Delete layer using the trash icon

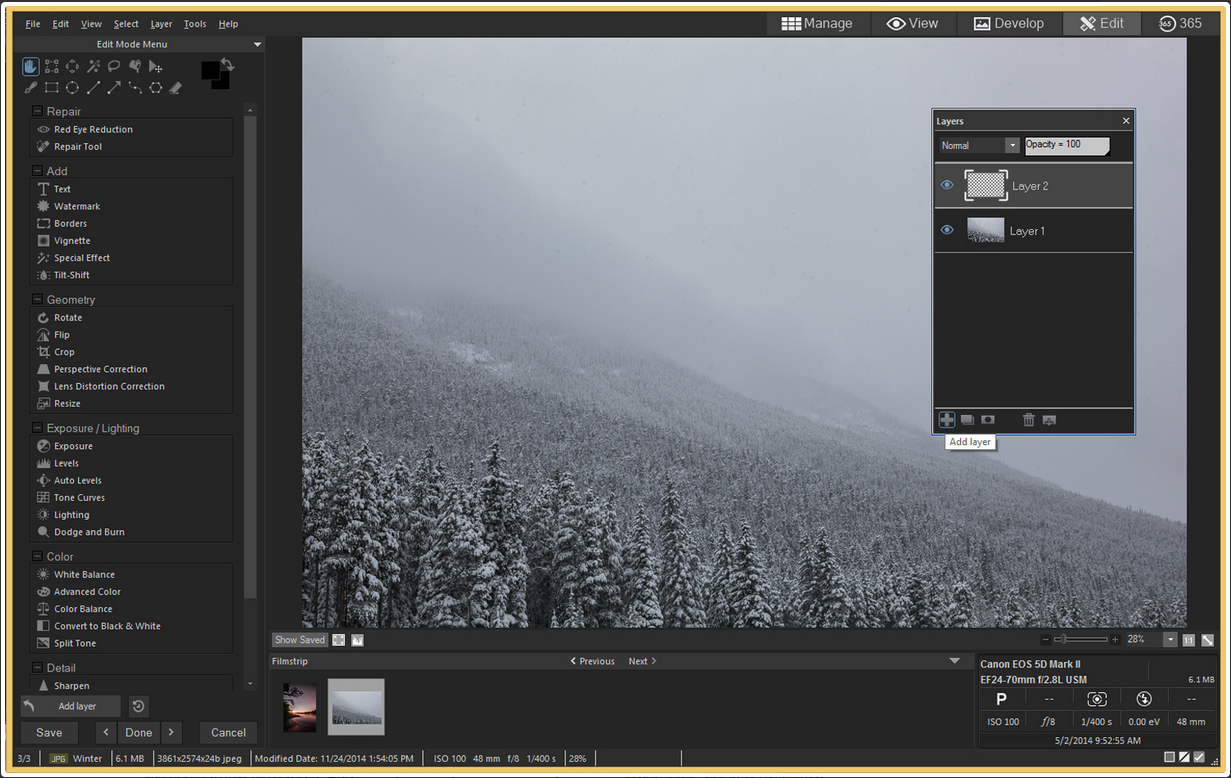click(x=1028, y=420)
